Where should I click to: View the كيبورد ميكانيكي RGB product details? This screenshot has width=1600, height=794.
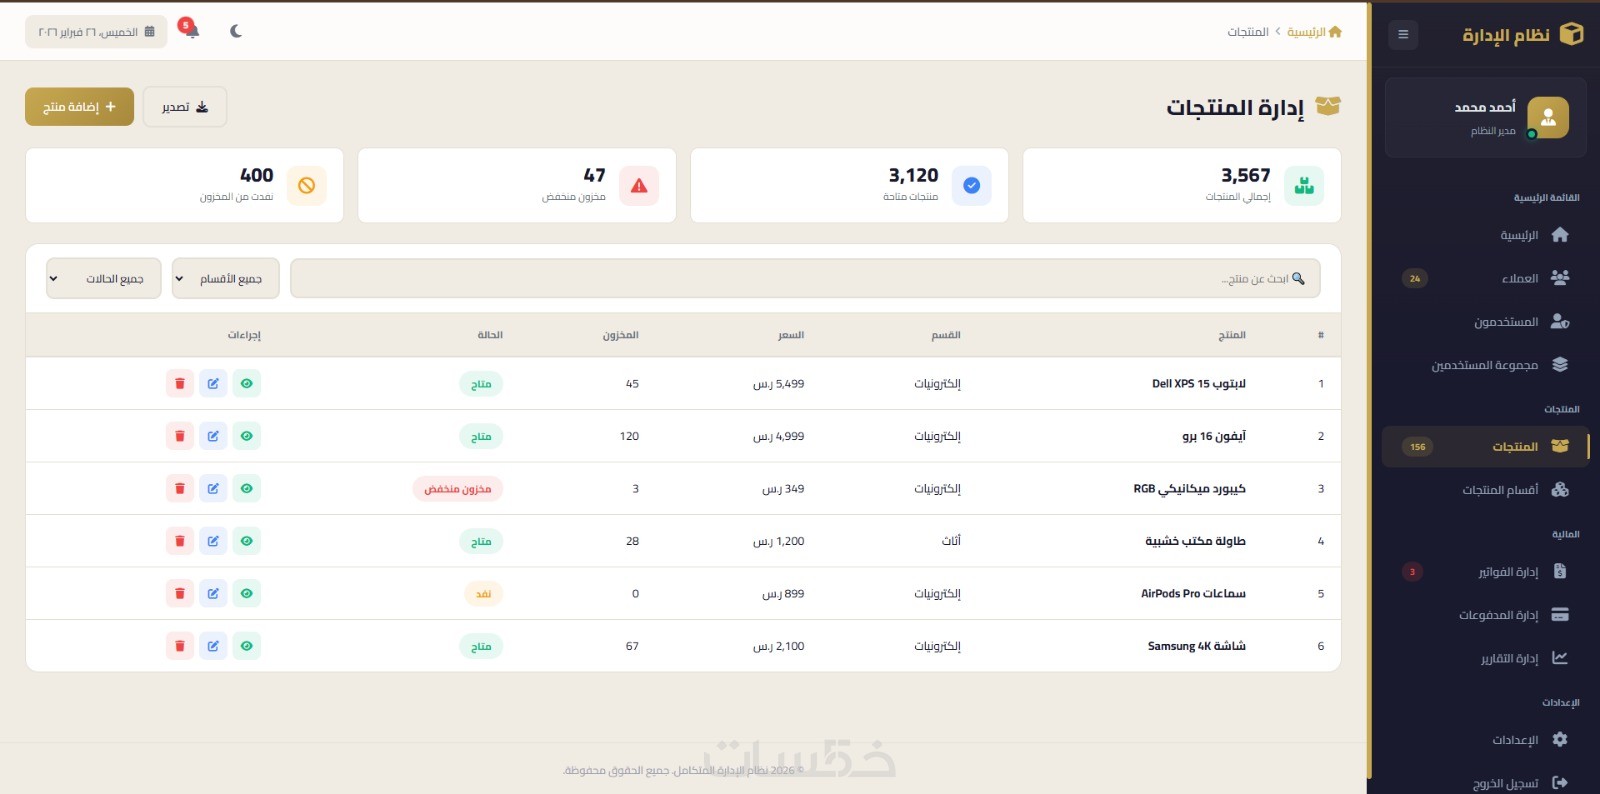pos(247,488)
